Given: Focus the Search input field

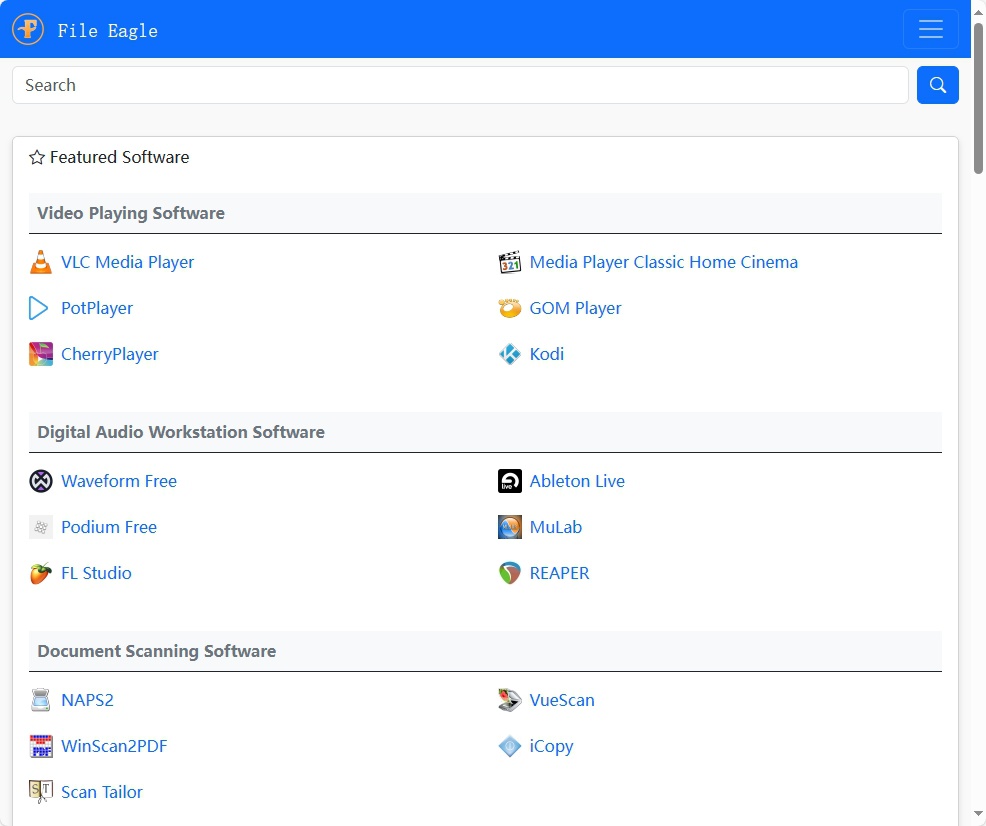Looking at the screenshot, I should tap(460, 85).
